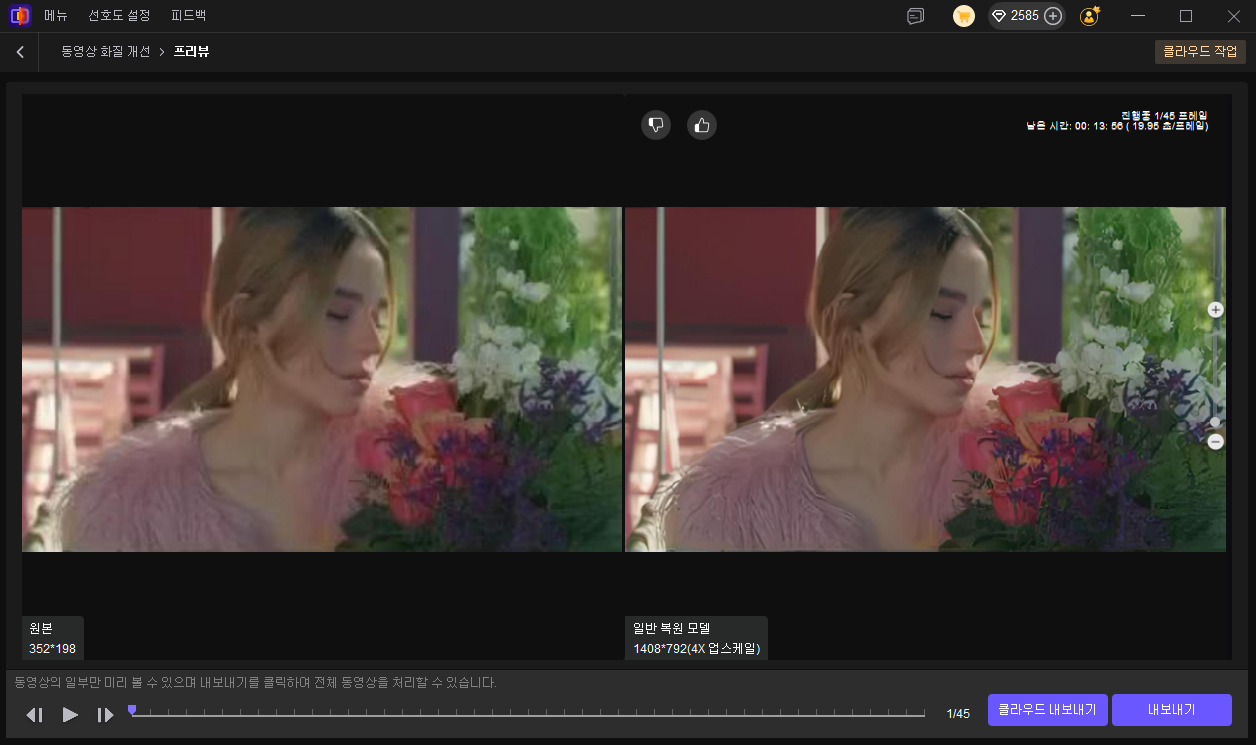Go back with the left arrow

[20, 52]
